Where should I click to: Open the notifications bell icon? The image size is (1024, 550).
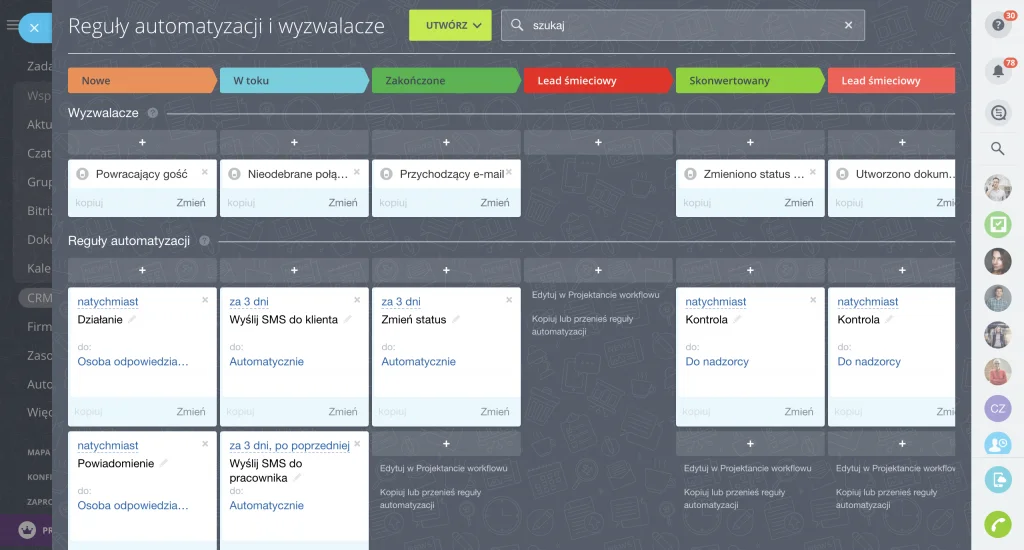click(x=997, y=71)
